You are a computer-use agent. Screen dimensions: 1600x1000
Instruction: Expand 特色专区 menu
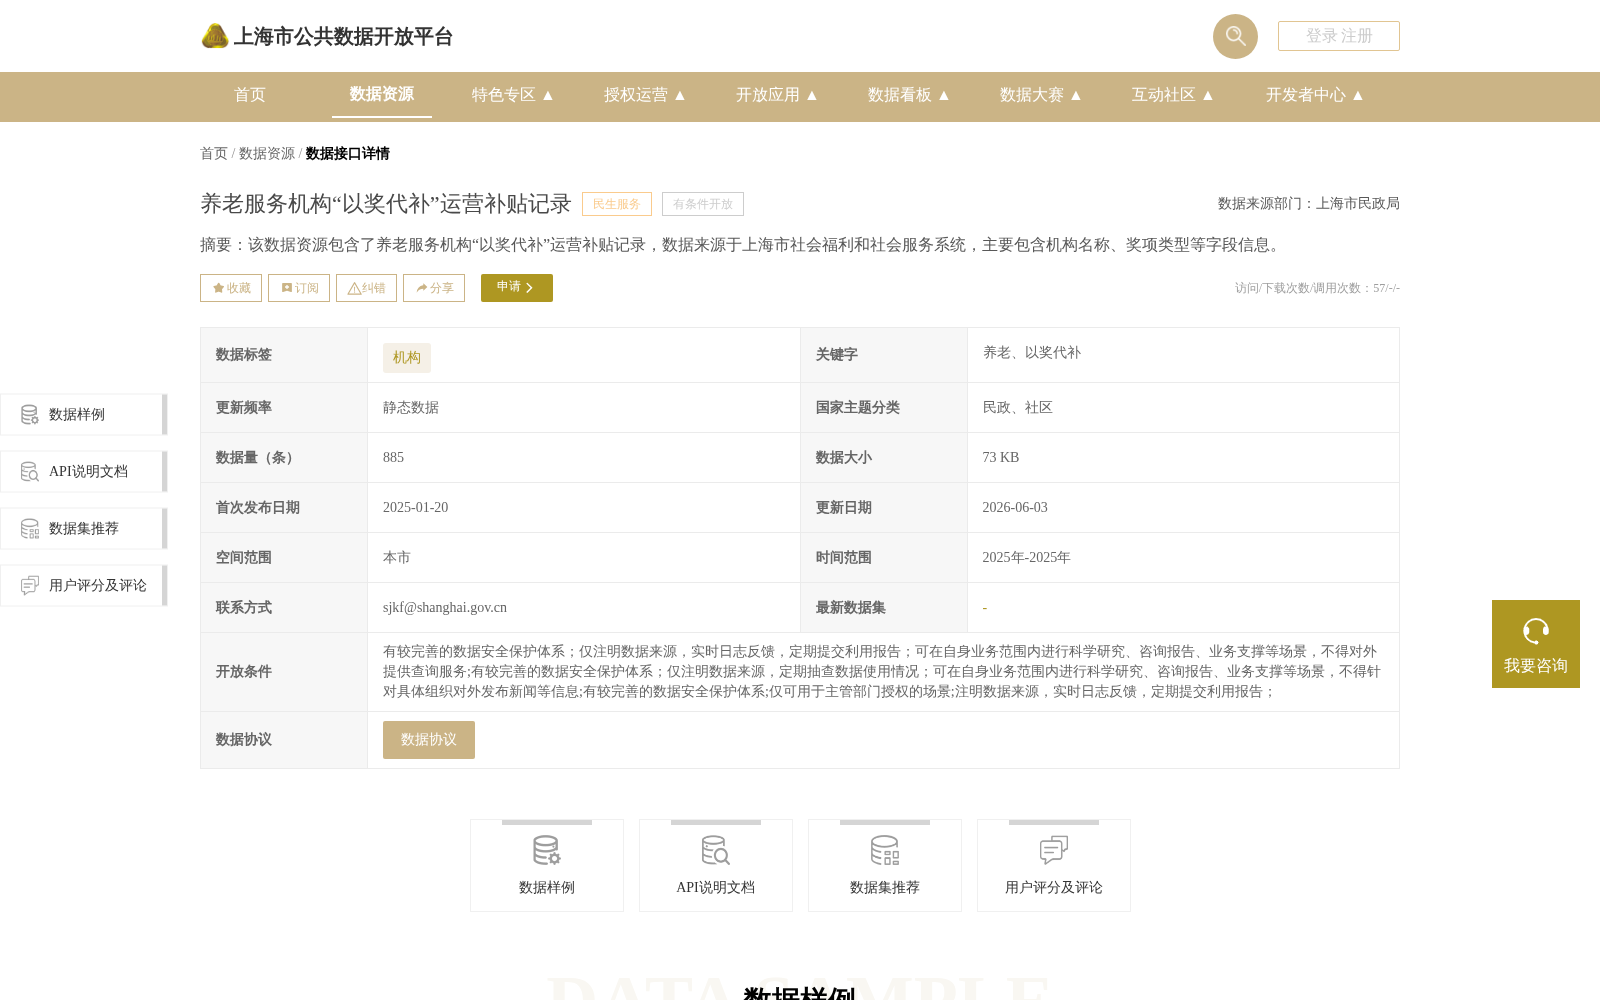[x=513, y=95]
